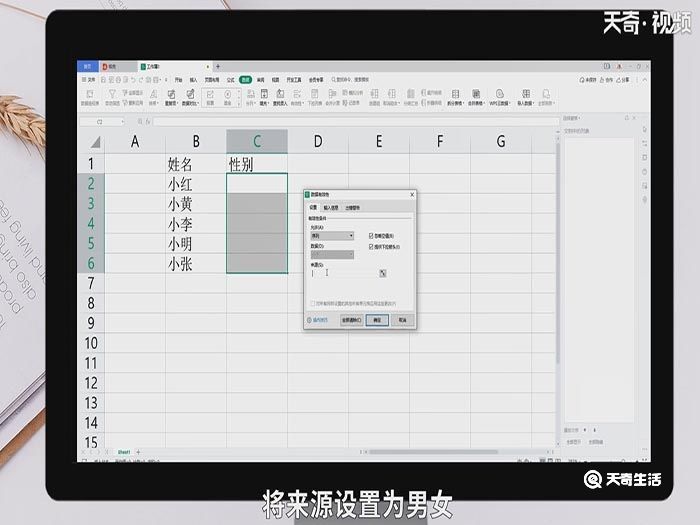This screenshot has height=525, width=700.
Task: Click the range selector icon in dialog
Action: (383, 273)
